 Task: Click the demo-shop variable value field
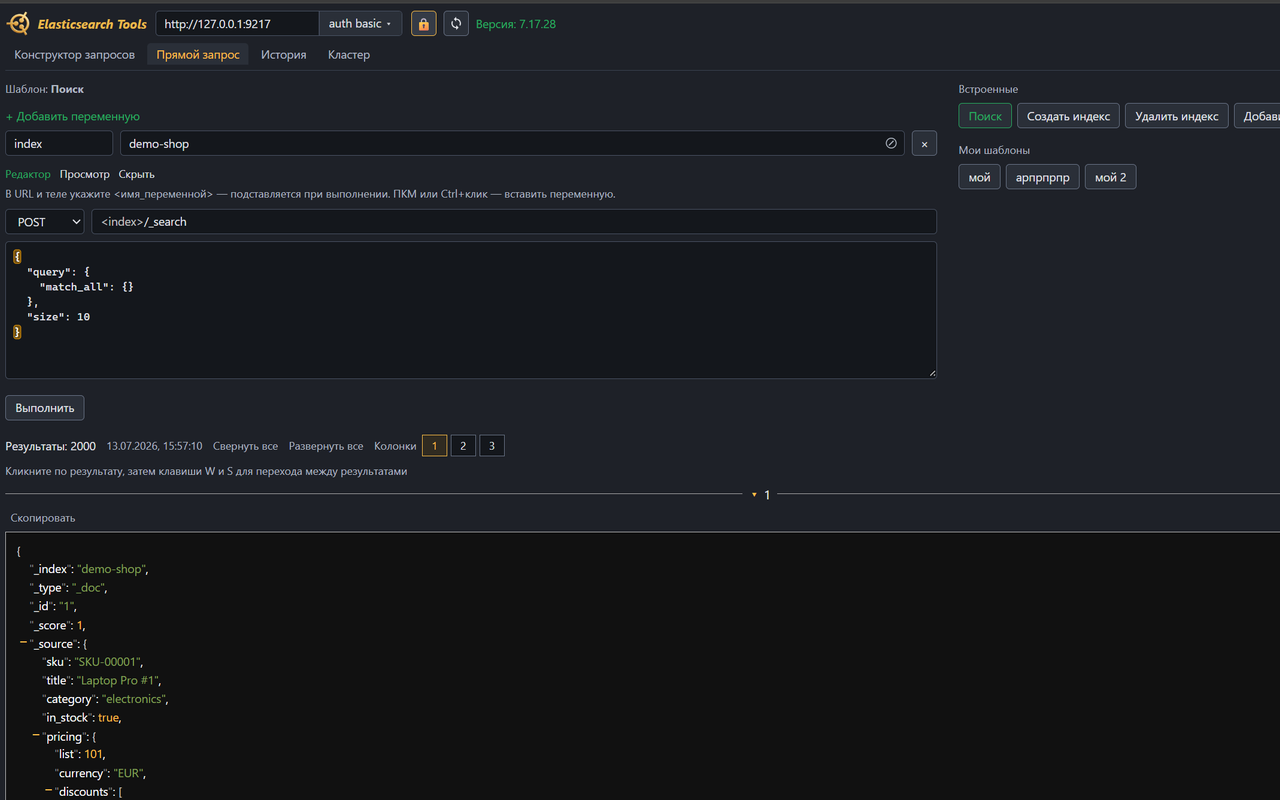[512, 144]
